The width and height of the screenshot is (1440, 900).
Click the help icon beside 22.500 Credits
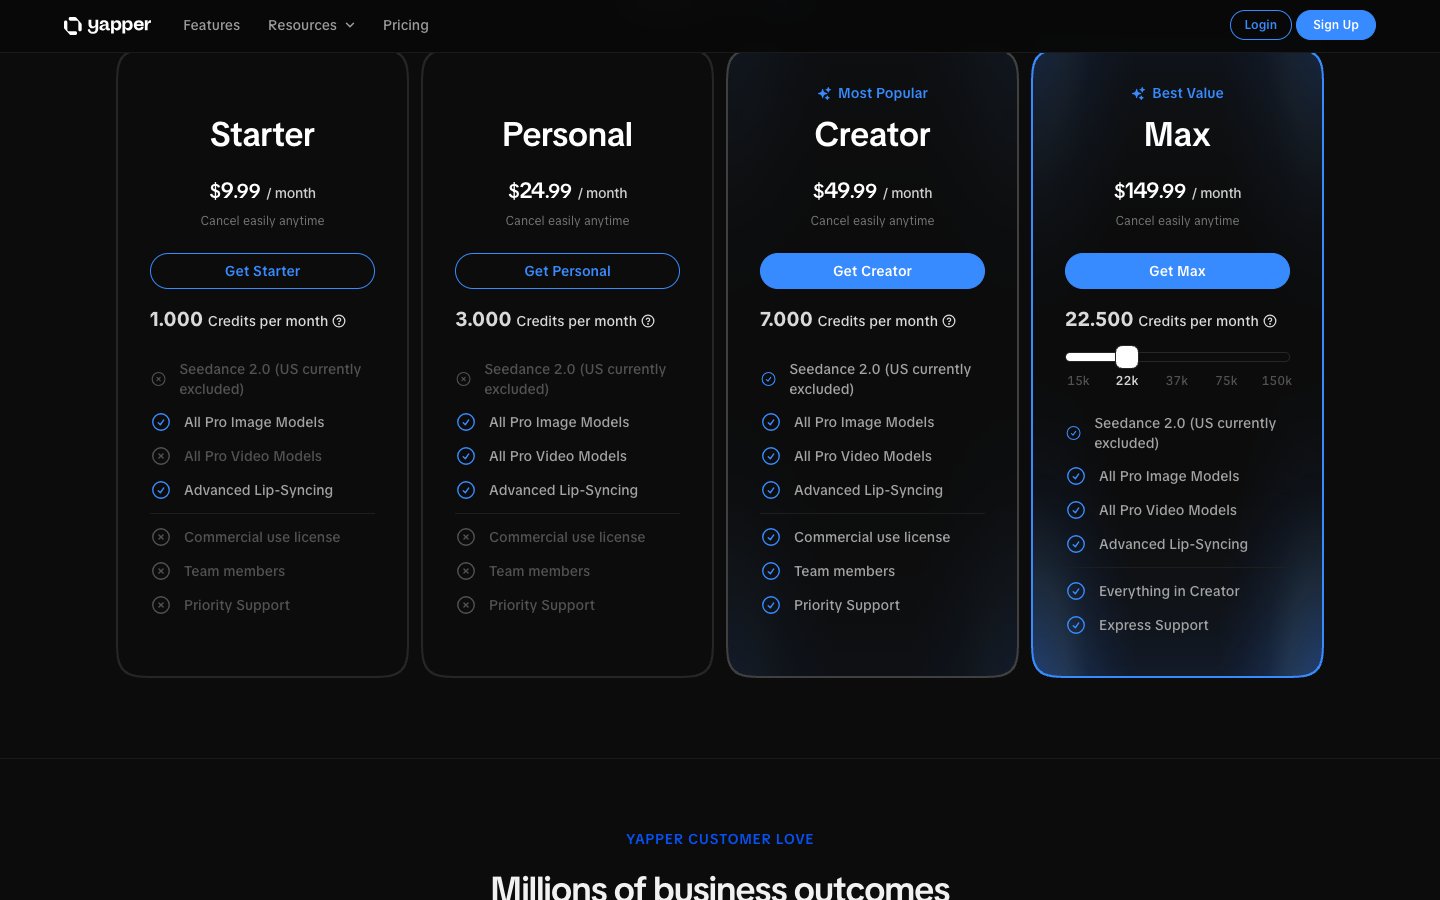[1270, 321]
